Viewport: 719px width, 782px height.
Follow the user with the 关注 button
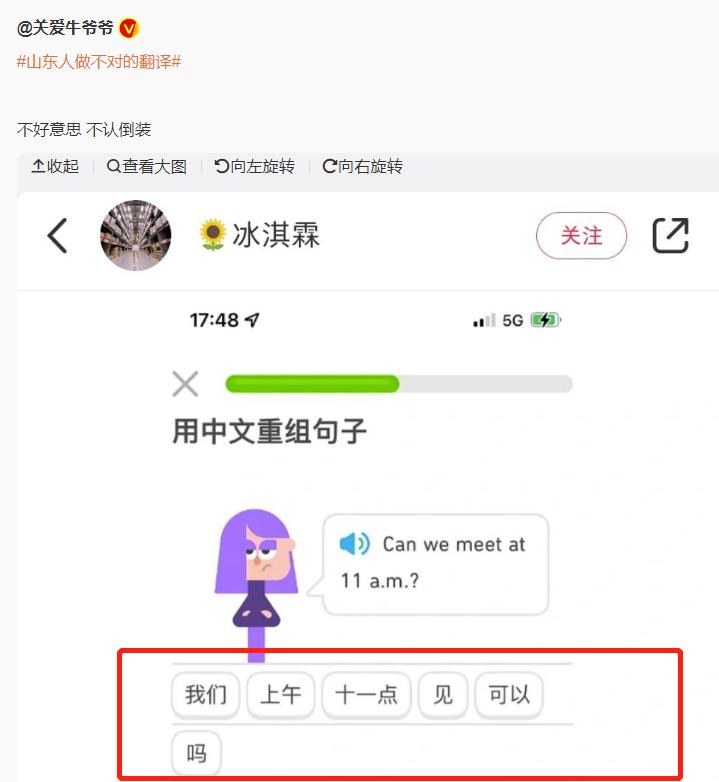click(x=581, y=235)
